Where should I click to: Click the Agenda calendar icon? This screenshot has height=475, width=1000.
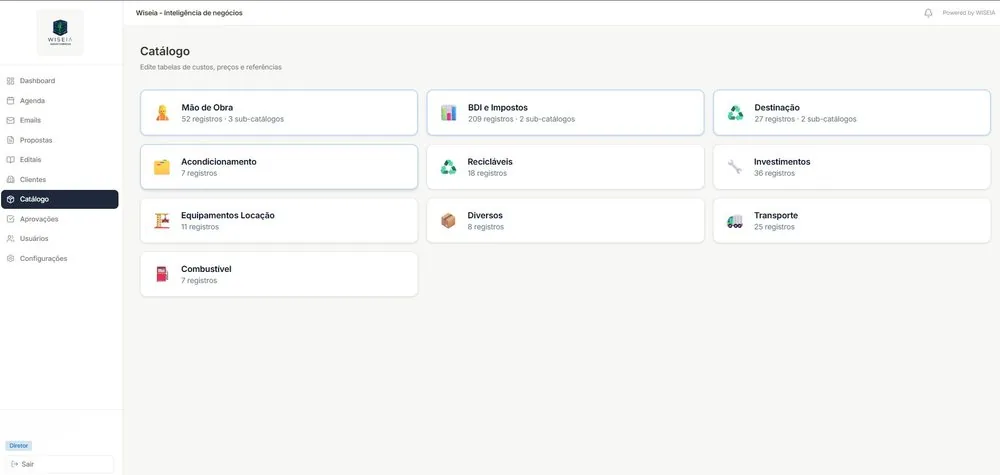click(x=10, y=101)
